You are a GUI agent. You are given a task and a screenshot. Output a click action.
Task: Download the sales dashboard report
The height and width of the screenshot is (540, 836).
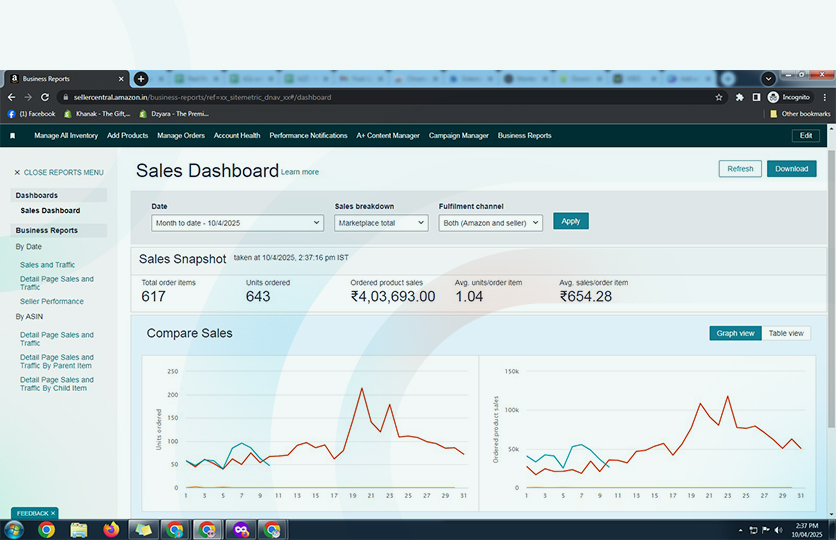791,169
